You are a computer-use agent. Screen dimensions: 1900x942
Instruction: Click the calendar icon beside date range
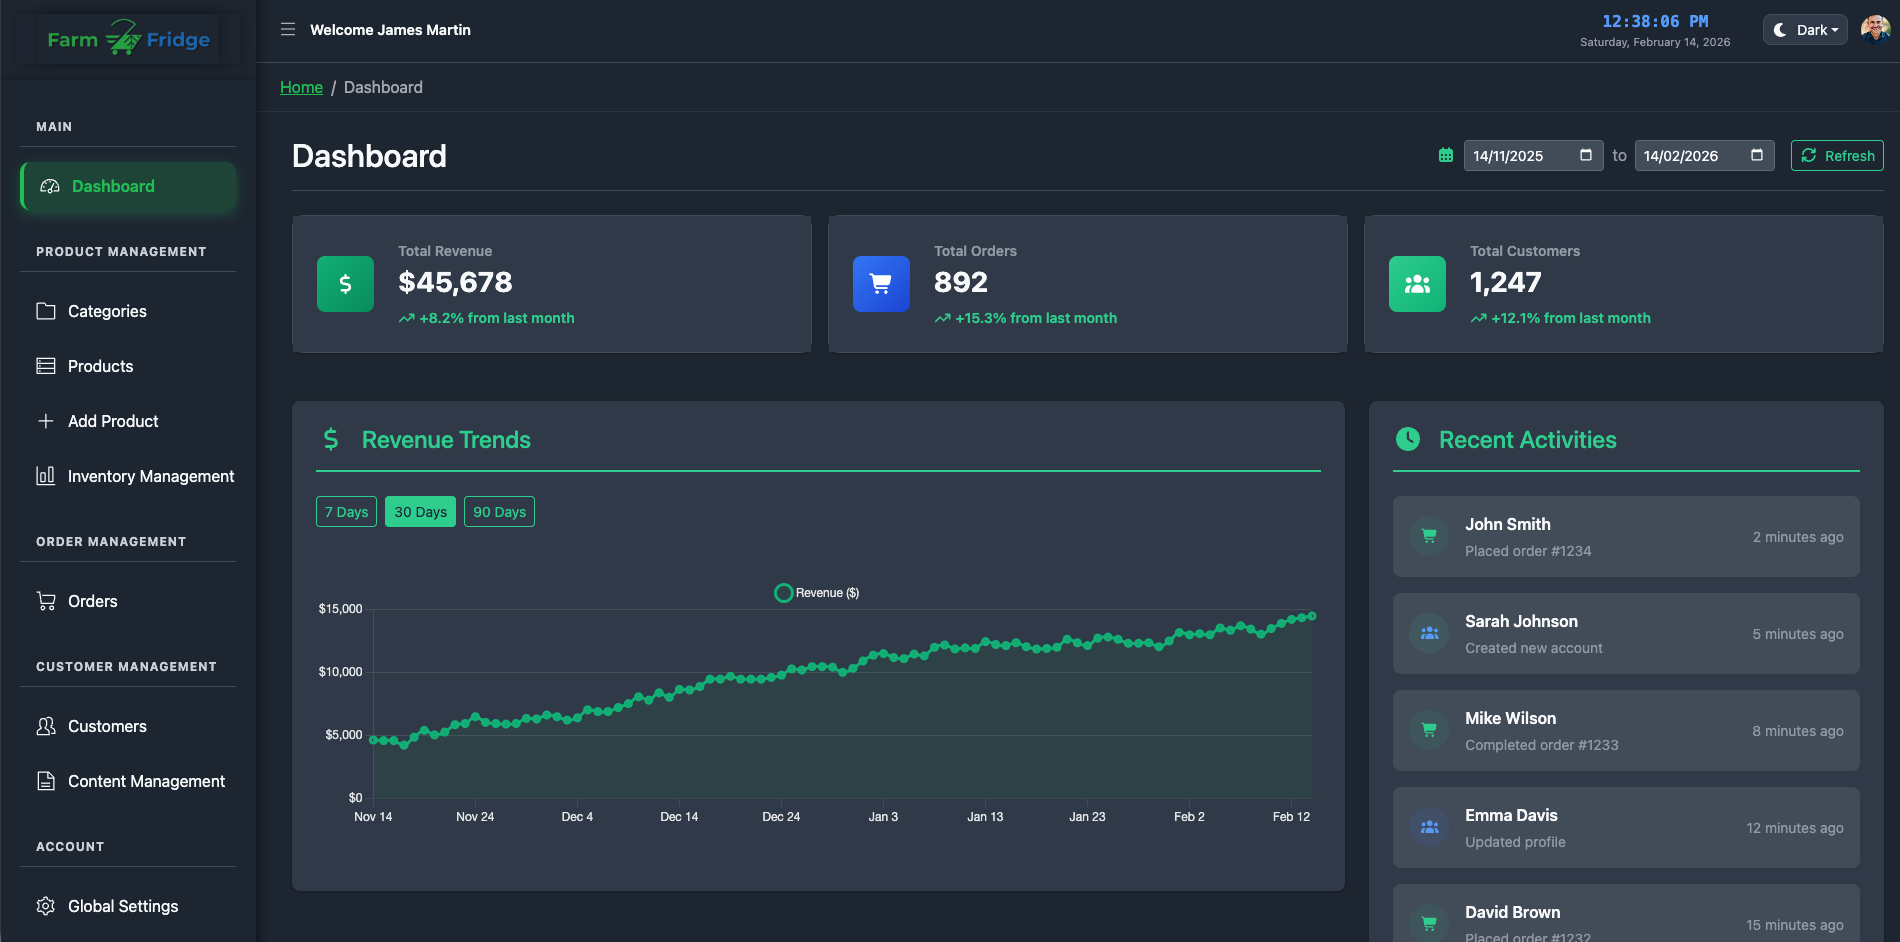[x=1445, y=155]
